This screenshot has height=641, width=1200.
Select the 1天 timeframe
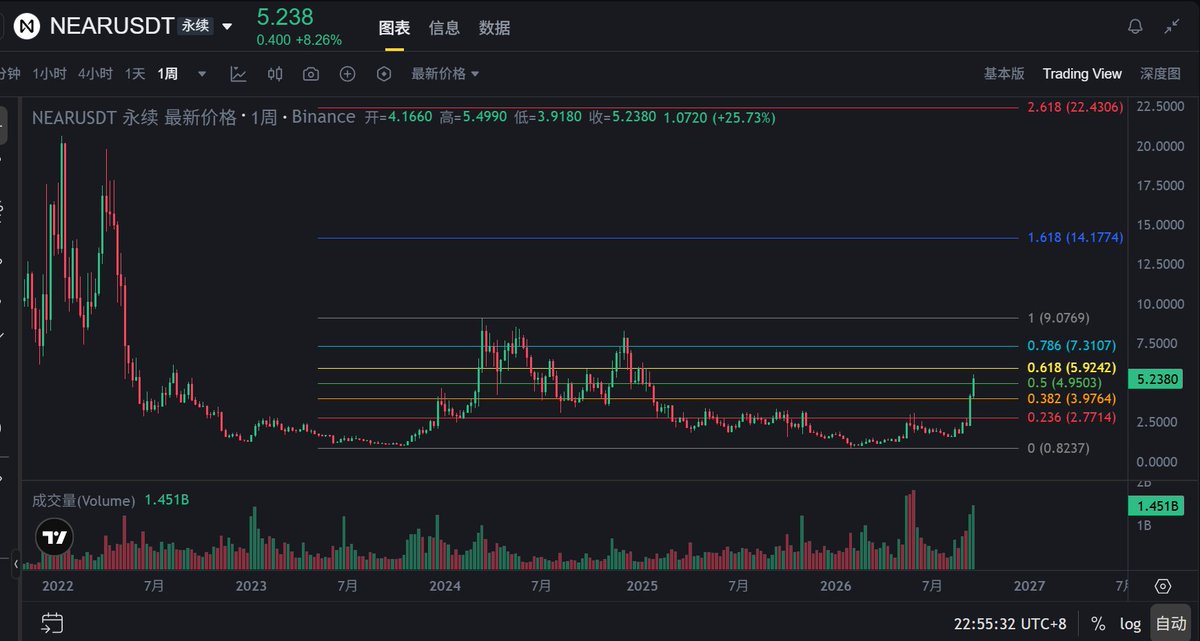click(x=135, y=73)
